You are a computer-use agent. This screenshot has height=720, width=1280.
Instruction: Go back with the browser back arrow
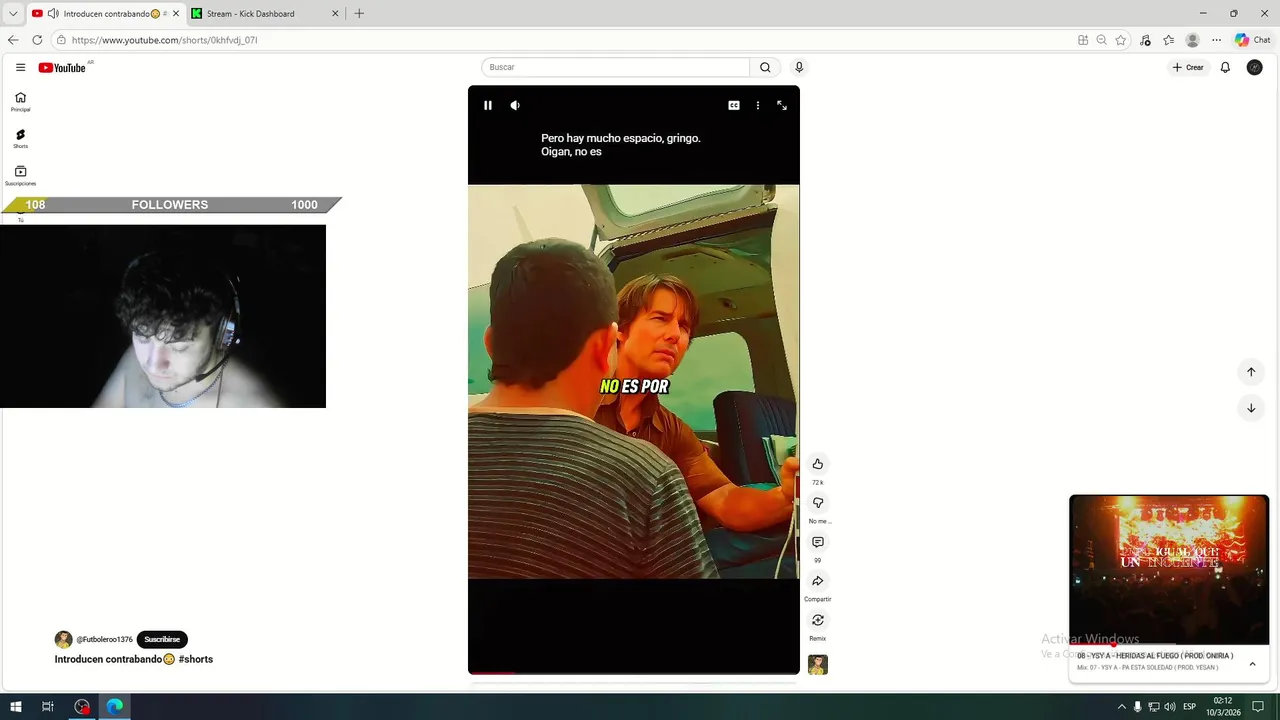[x=13, y=40]
